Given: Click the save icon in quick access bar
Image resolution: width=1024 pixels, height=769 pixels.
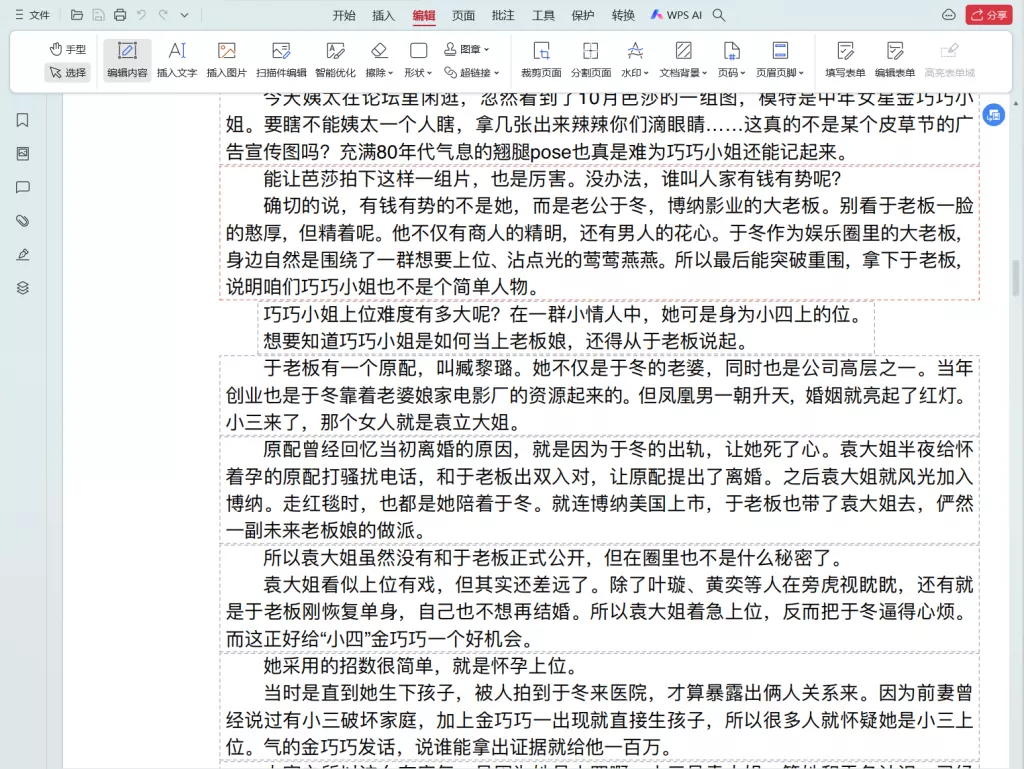Looking at the screenshot, I should [x=98, y=15].
